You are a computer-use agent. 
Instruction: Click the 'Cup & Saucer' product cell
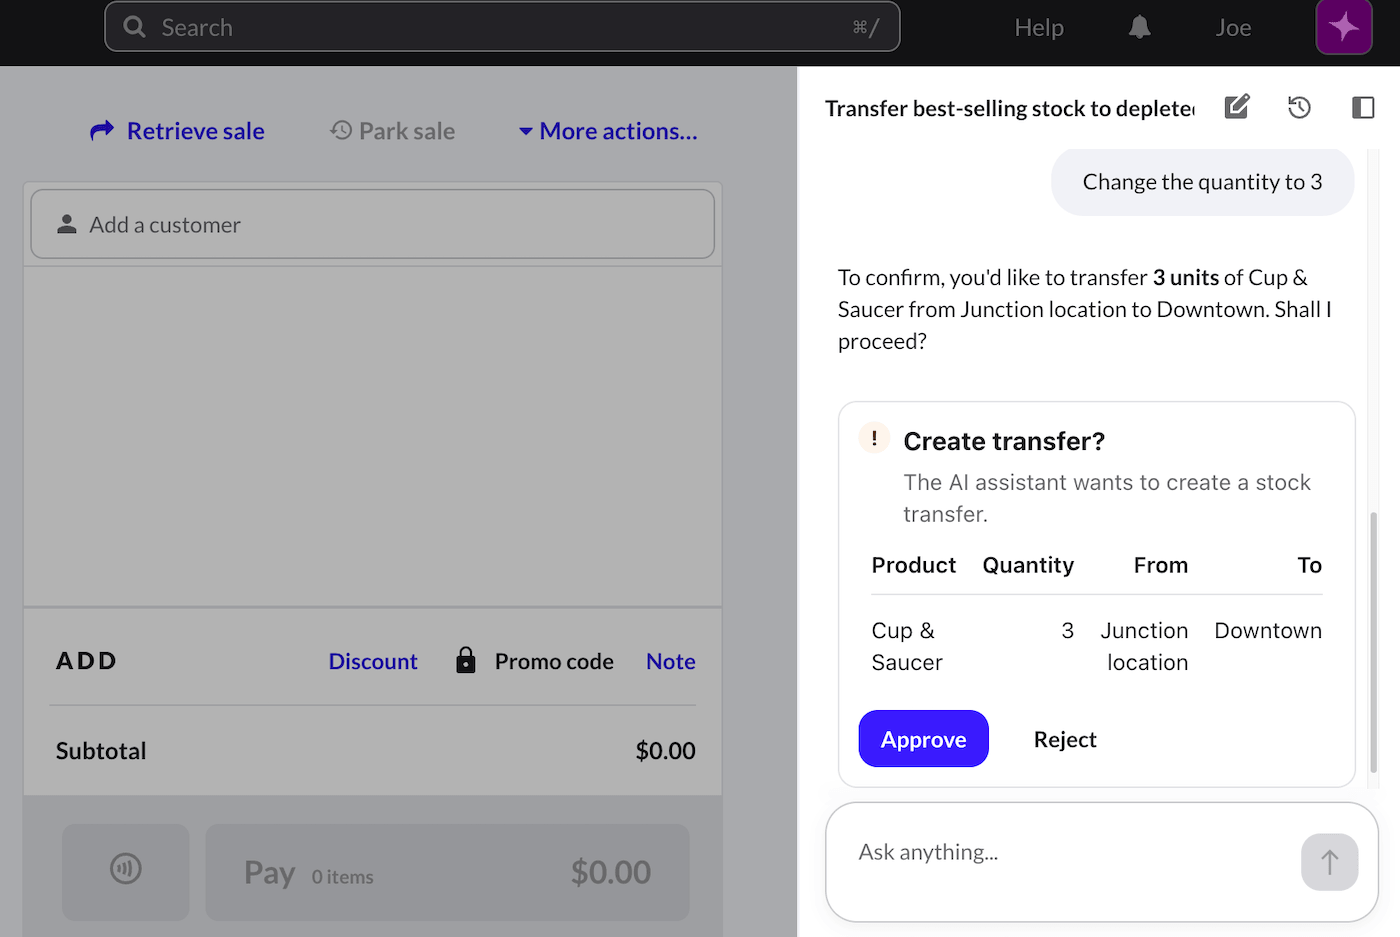[x=907, y=646]
